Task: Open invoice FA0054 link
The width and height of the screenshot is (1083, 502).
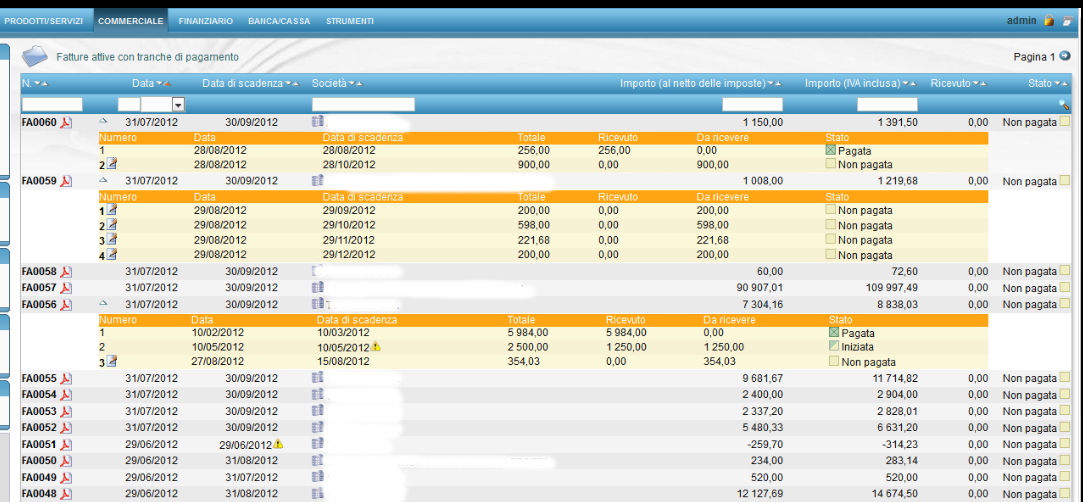Action: point(39,395)
